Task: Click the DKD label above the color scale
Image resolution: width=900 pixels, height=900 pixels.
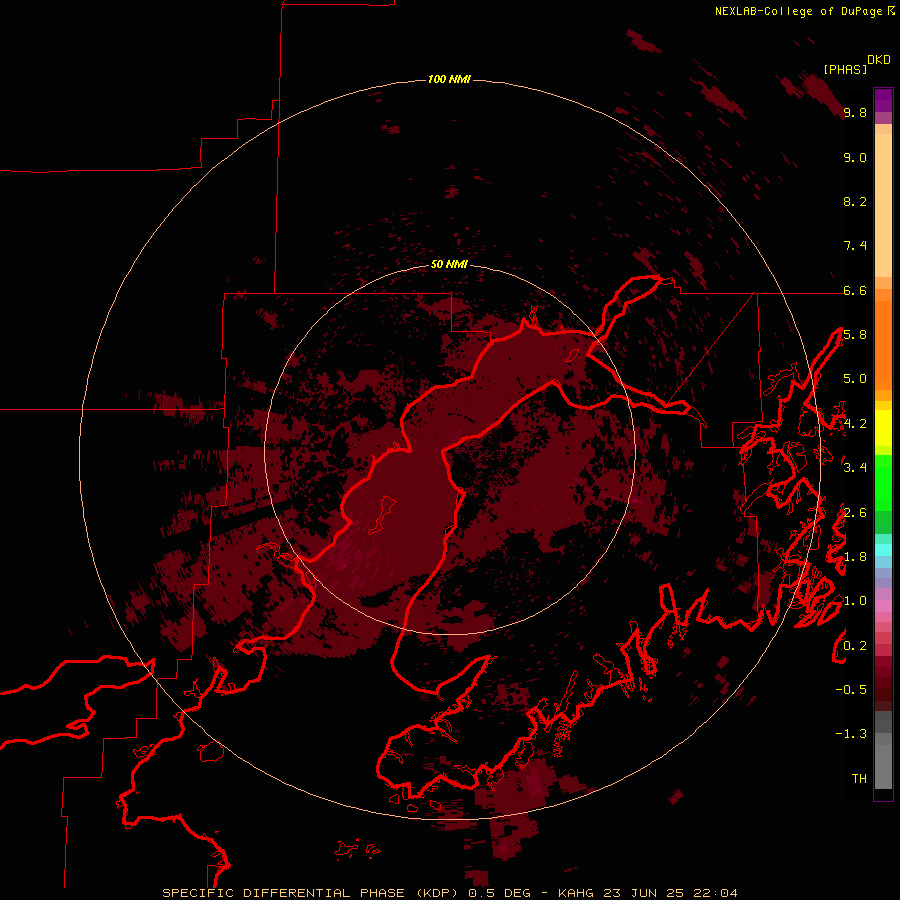Action: tap(879, 60)
